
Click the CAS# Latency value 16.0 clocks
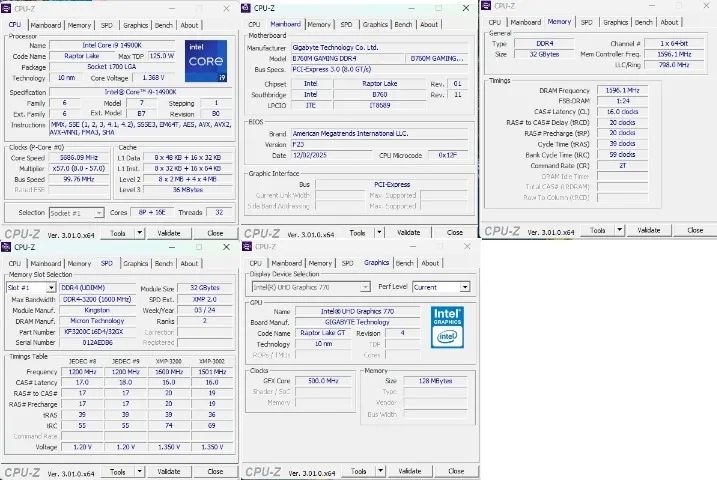622,112
